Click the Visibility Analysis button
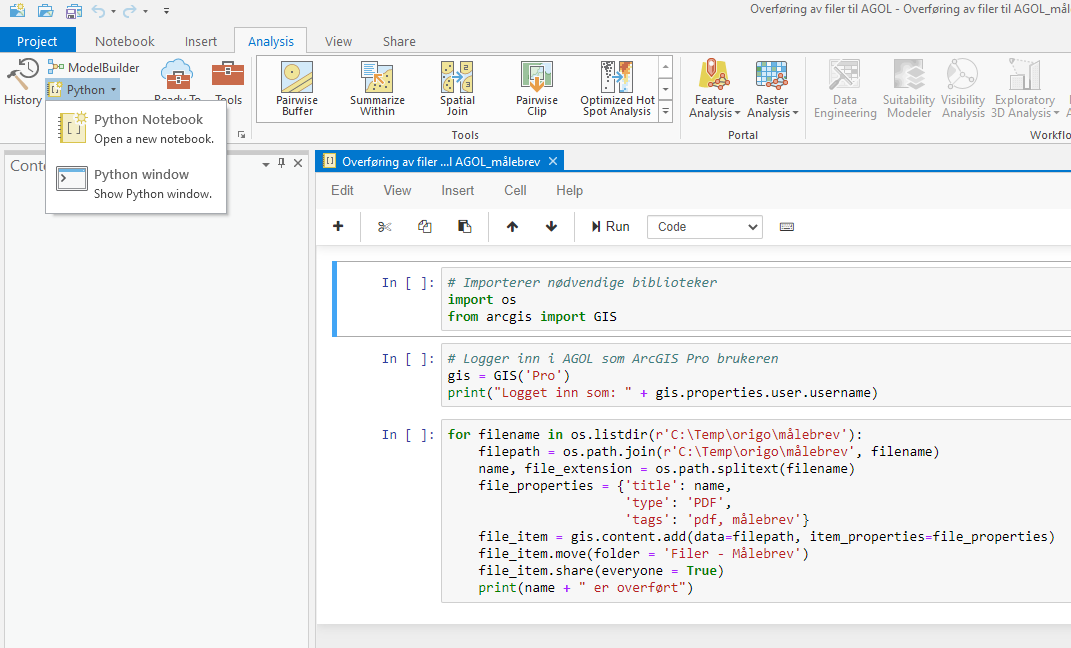The height and width of the screenshot is (648, 1071). pyautogui.click(x=963, y=89)
